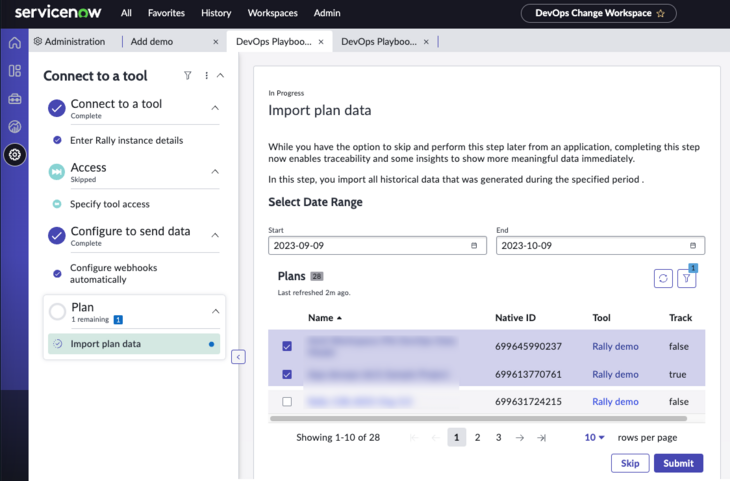
Task: Open Rally demo link for plan 699631724215
Action: (x=615, y=402)
